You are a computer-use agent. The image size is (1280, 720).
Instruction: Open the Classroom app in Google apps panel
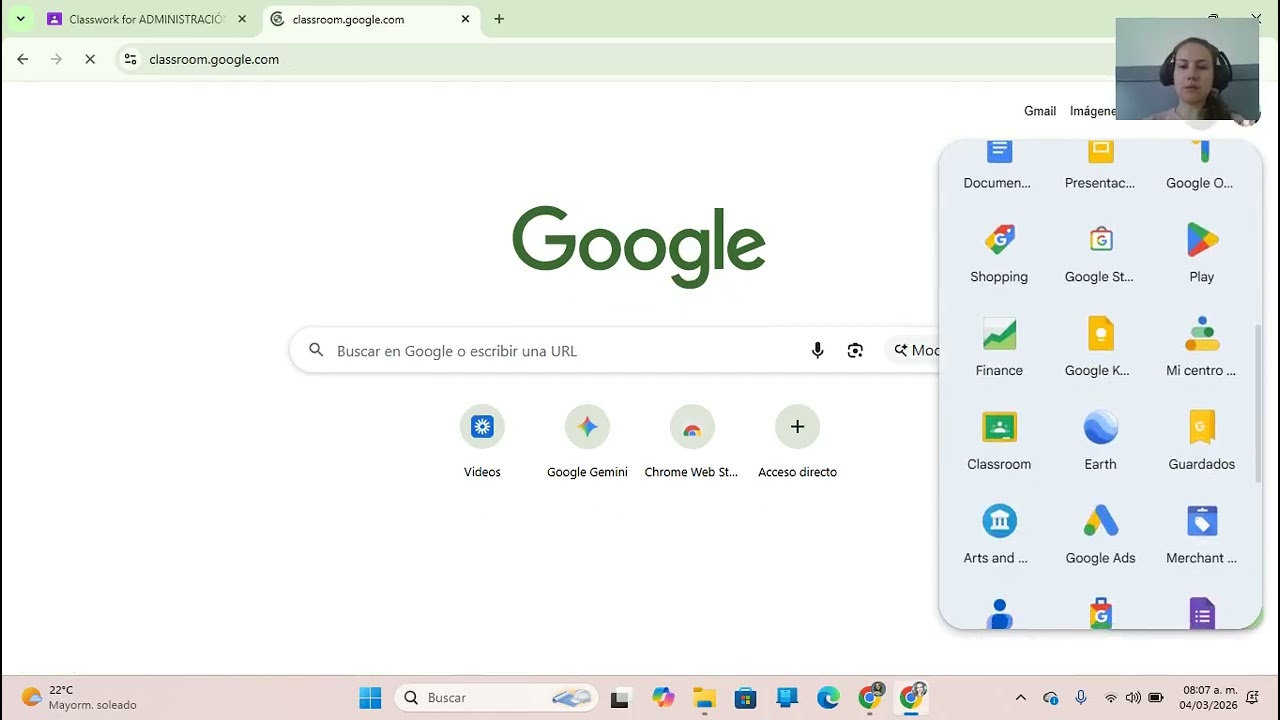click(999, 441)
